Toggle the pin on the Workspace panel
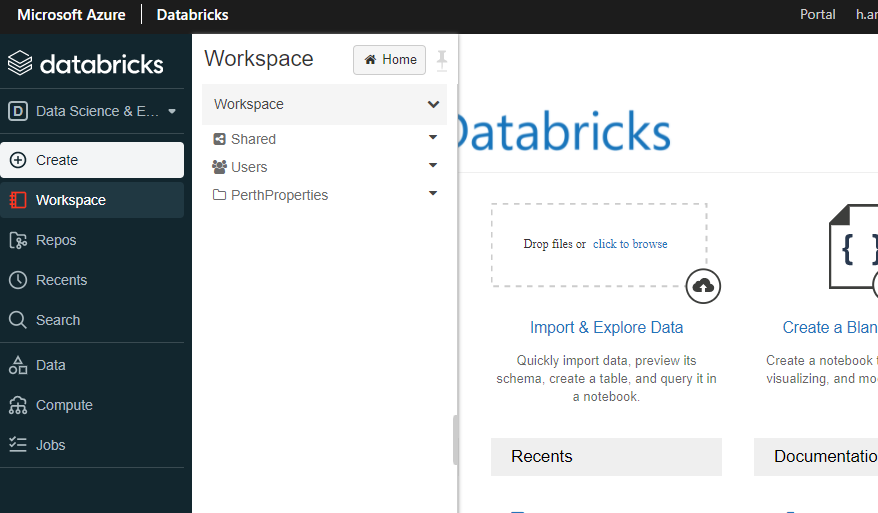Screen dimensions: 878x513 442,60
